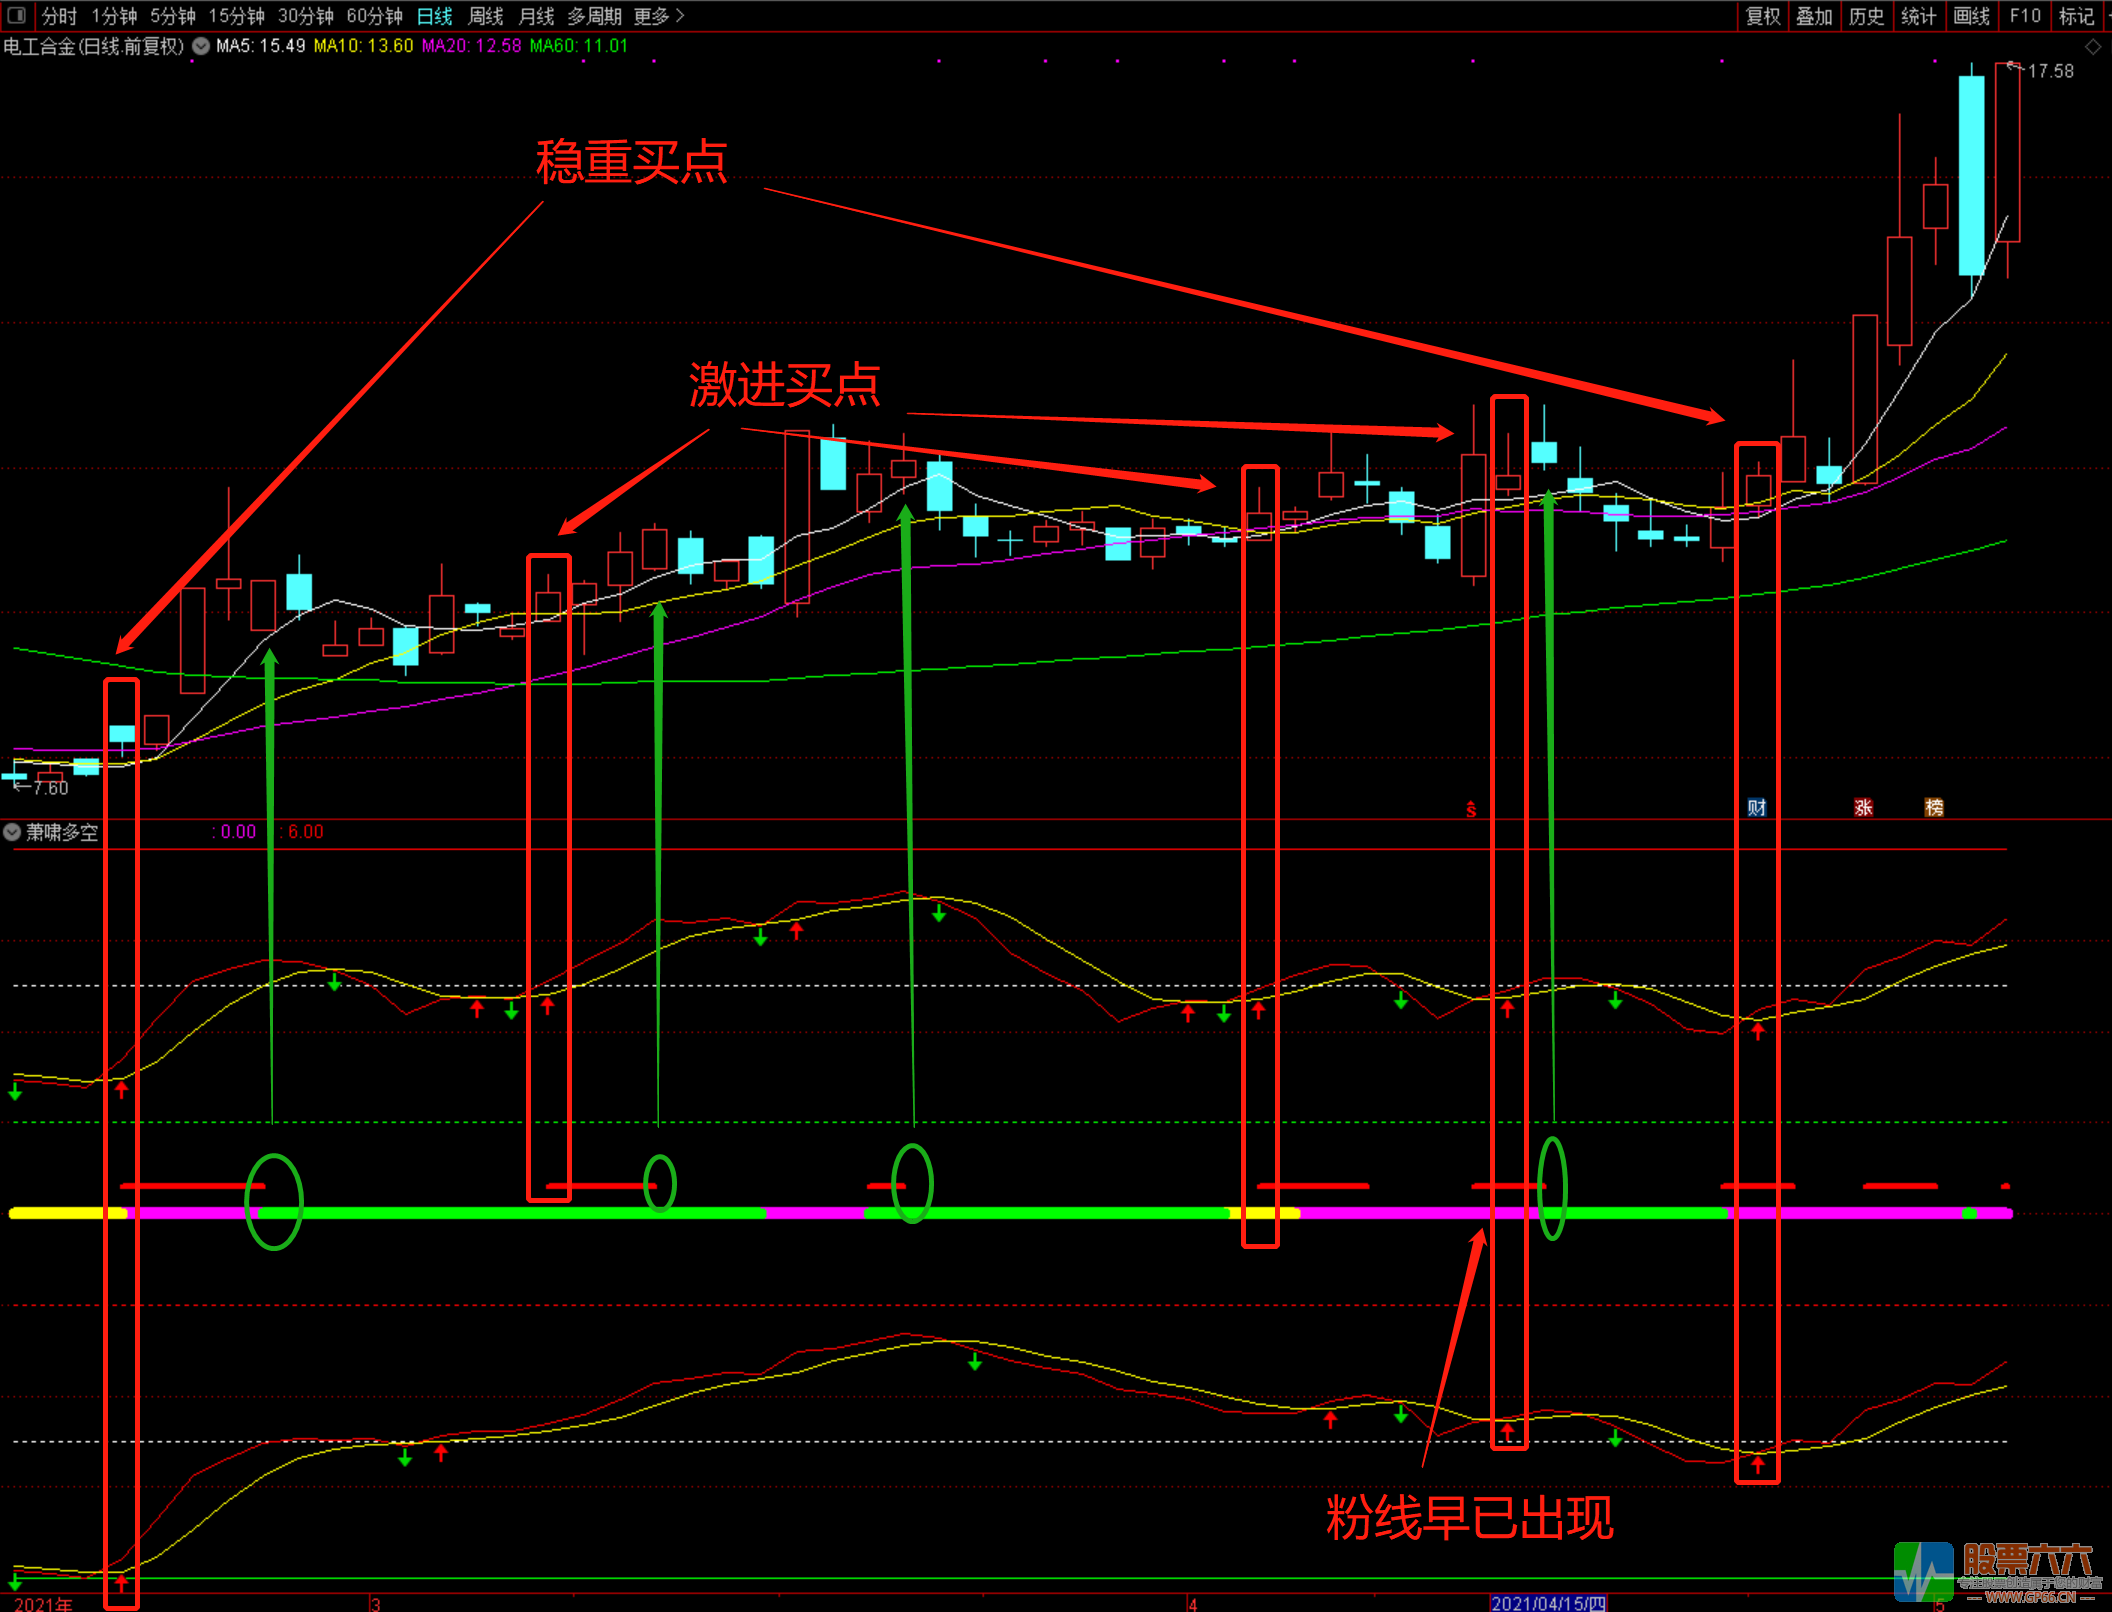Expand the 电工合金 main chart indicator dropdown
This screenshot has width=2112, height=1612.
coord(201,46)
